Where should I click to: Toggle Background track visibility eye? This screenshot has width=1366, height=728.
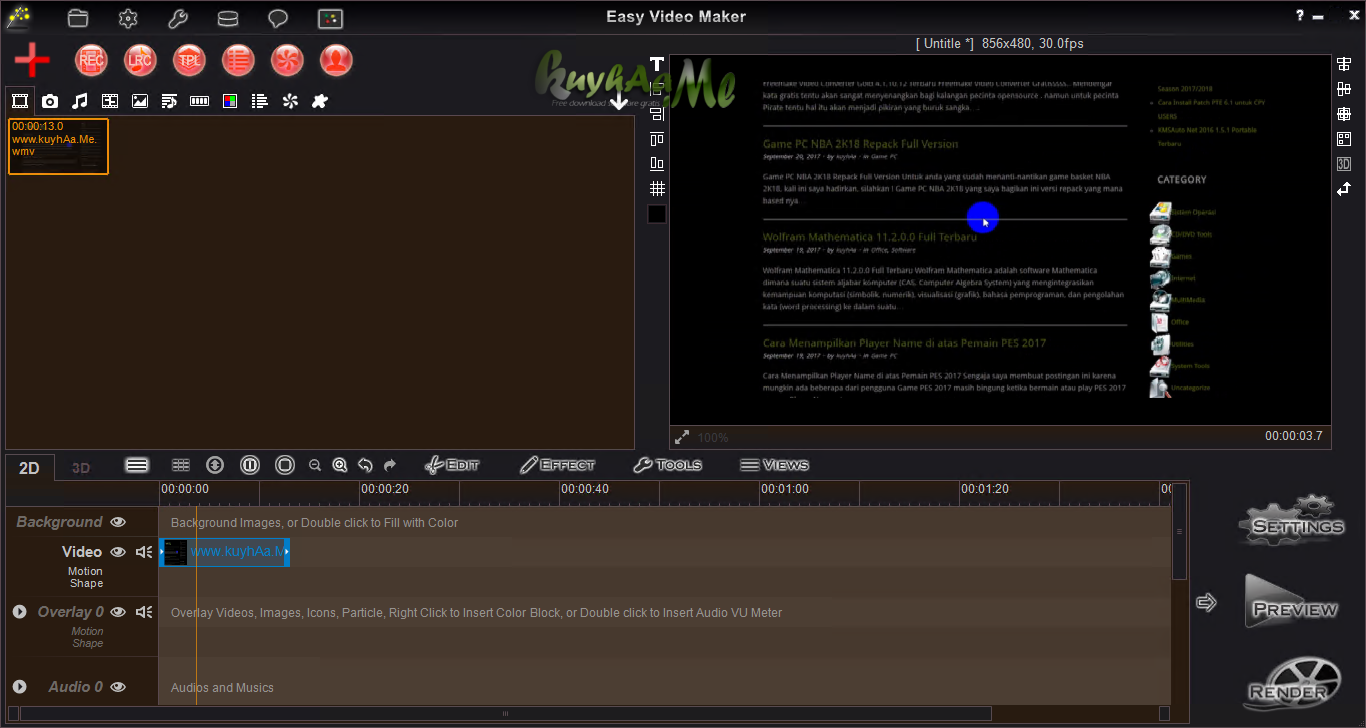pos(118,522)
